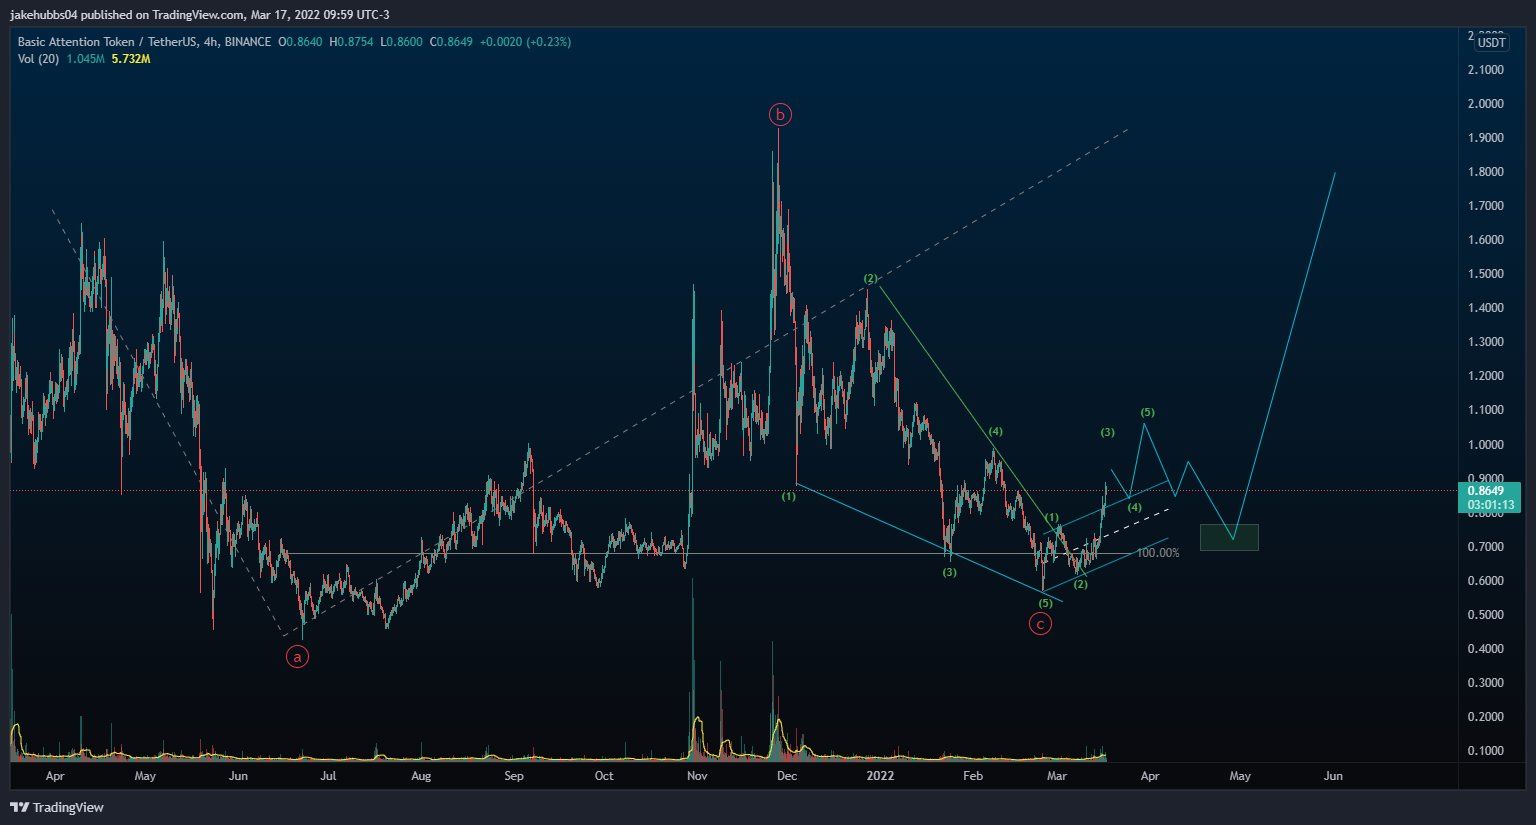Click the 100.00% Fibonacci level label
The height and width of the screenshot is (825, 1536).
(1158, 553)
